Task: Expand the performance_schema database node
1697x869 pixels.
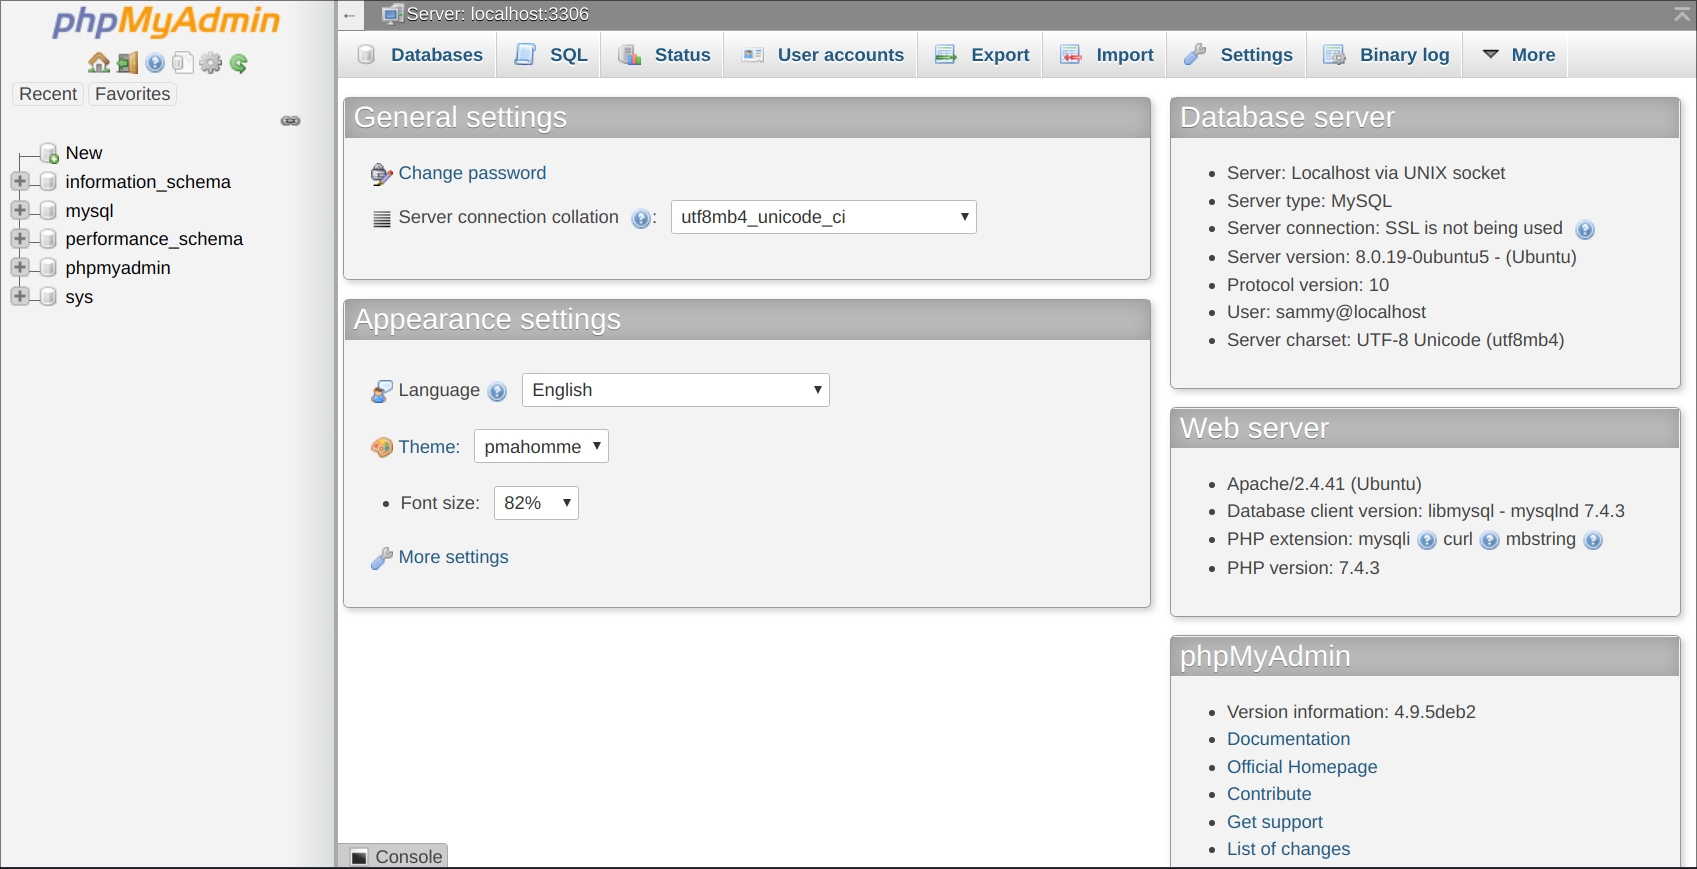Action: [x=19, y=238]
